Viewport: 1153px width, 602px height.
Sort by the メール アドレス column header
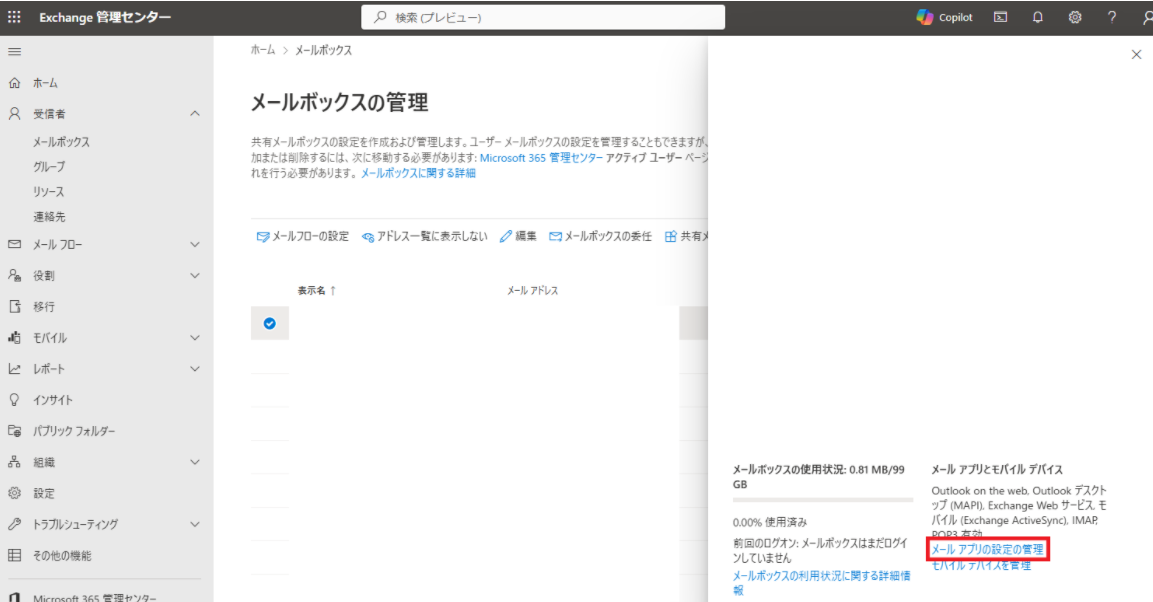(x=532, y=290)
